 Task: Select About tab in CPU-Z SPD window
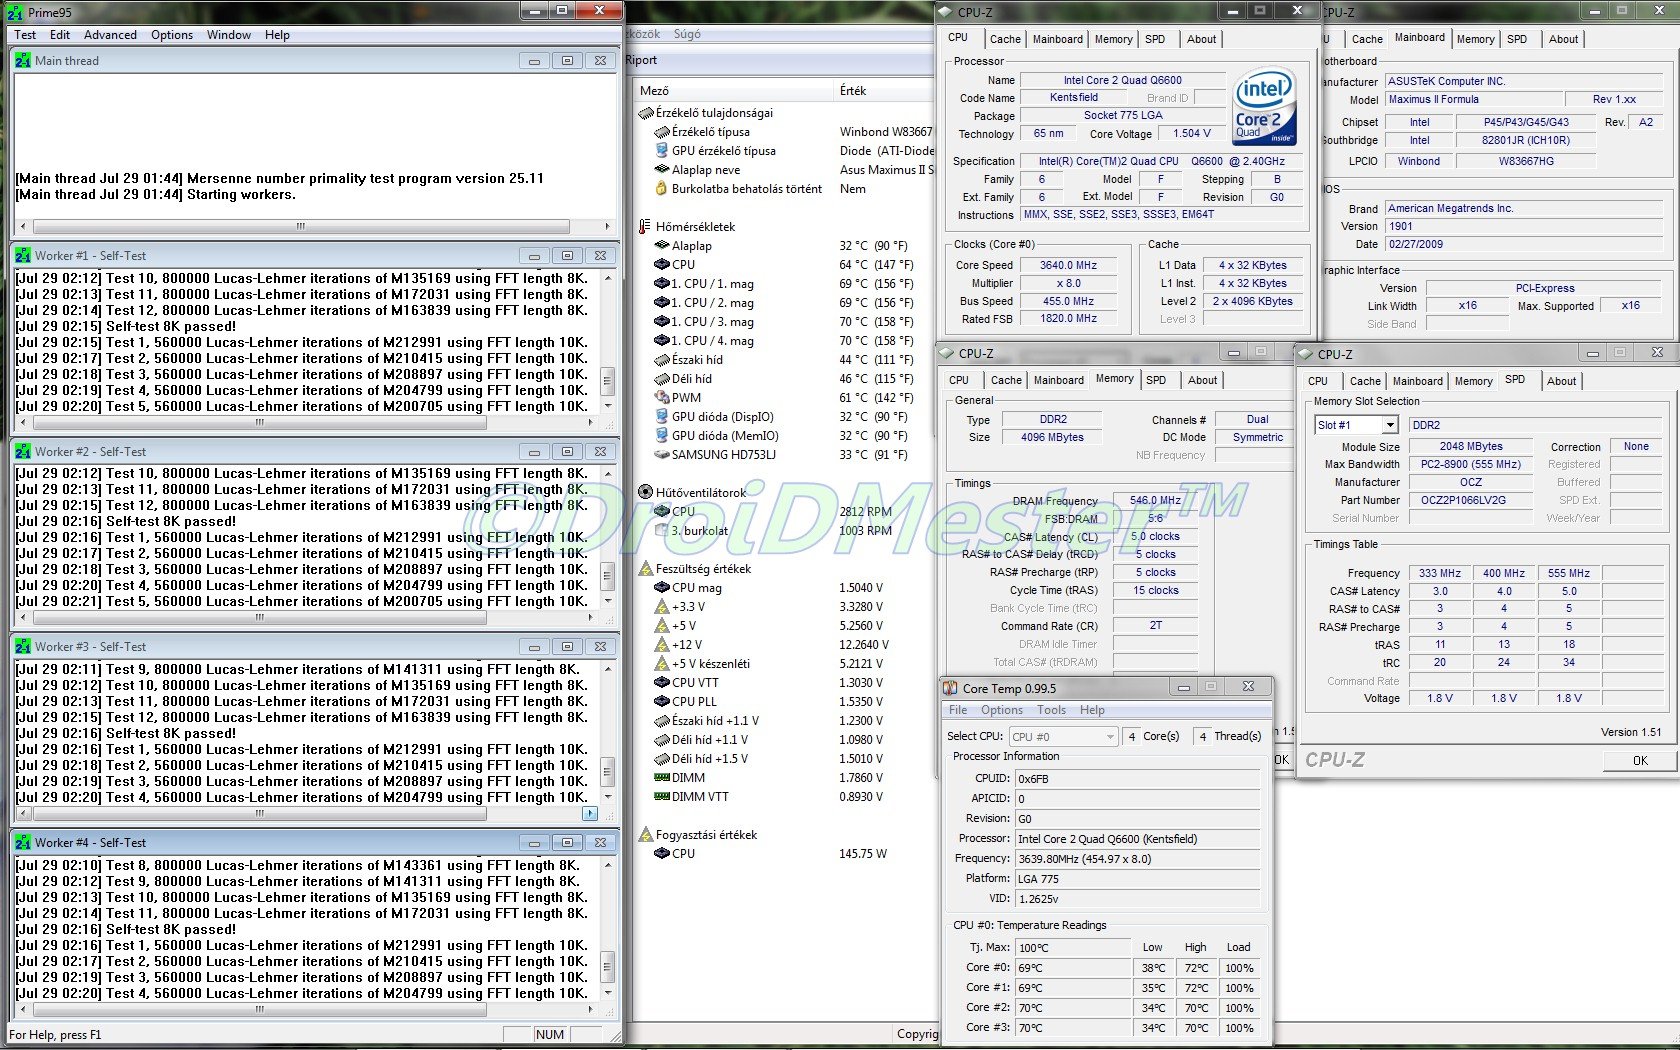click(x=1561, y=381)
